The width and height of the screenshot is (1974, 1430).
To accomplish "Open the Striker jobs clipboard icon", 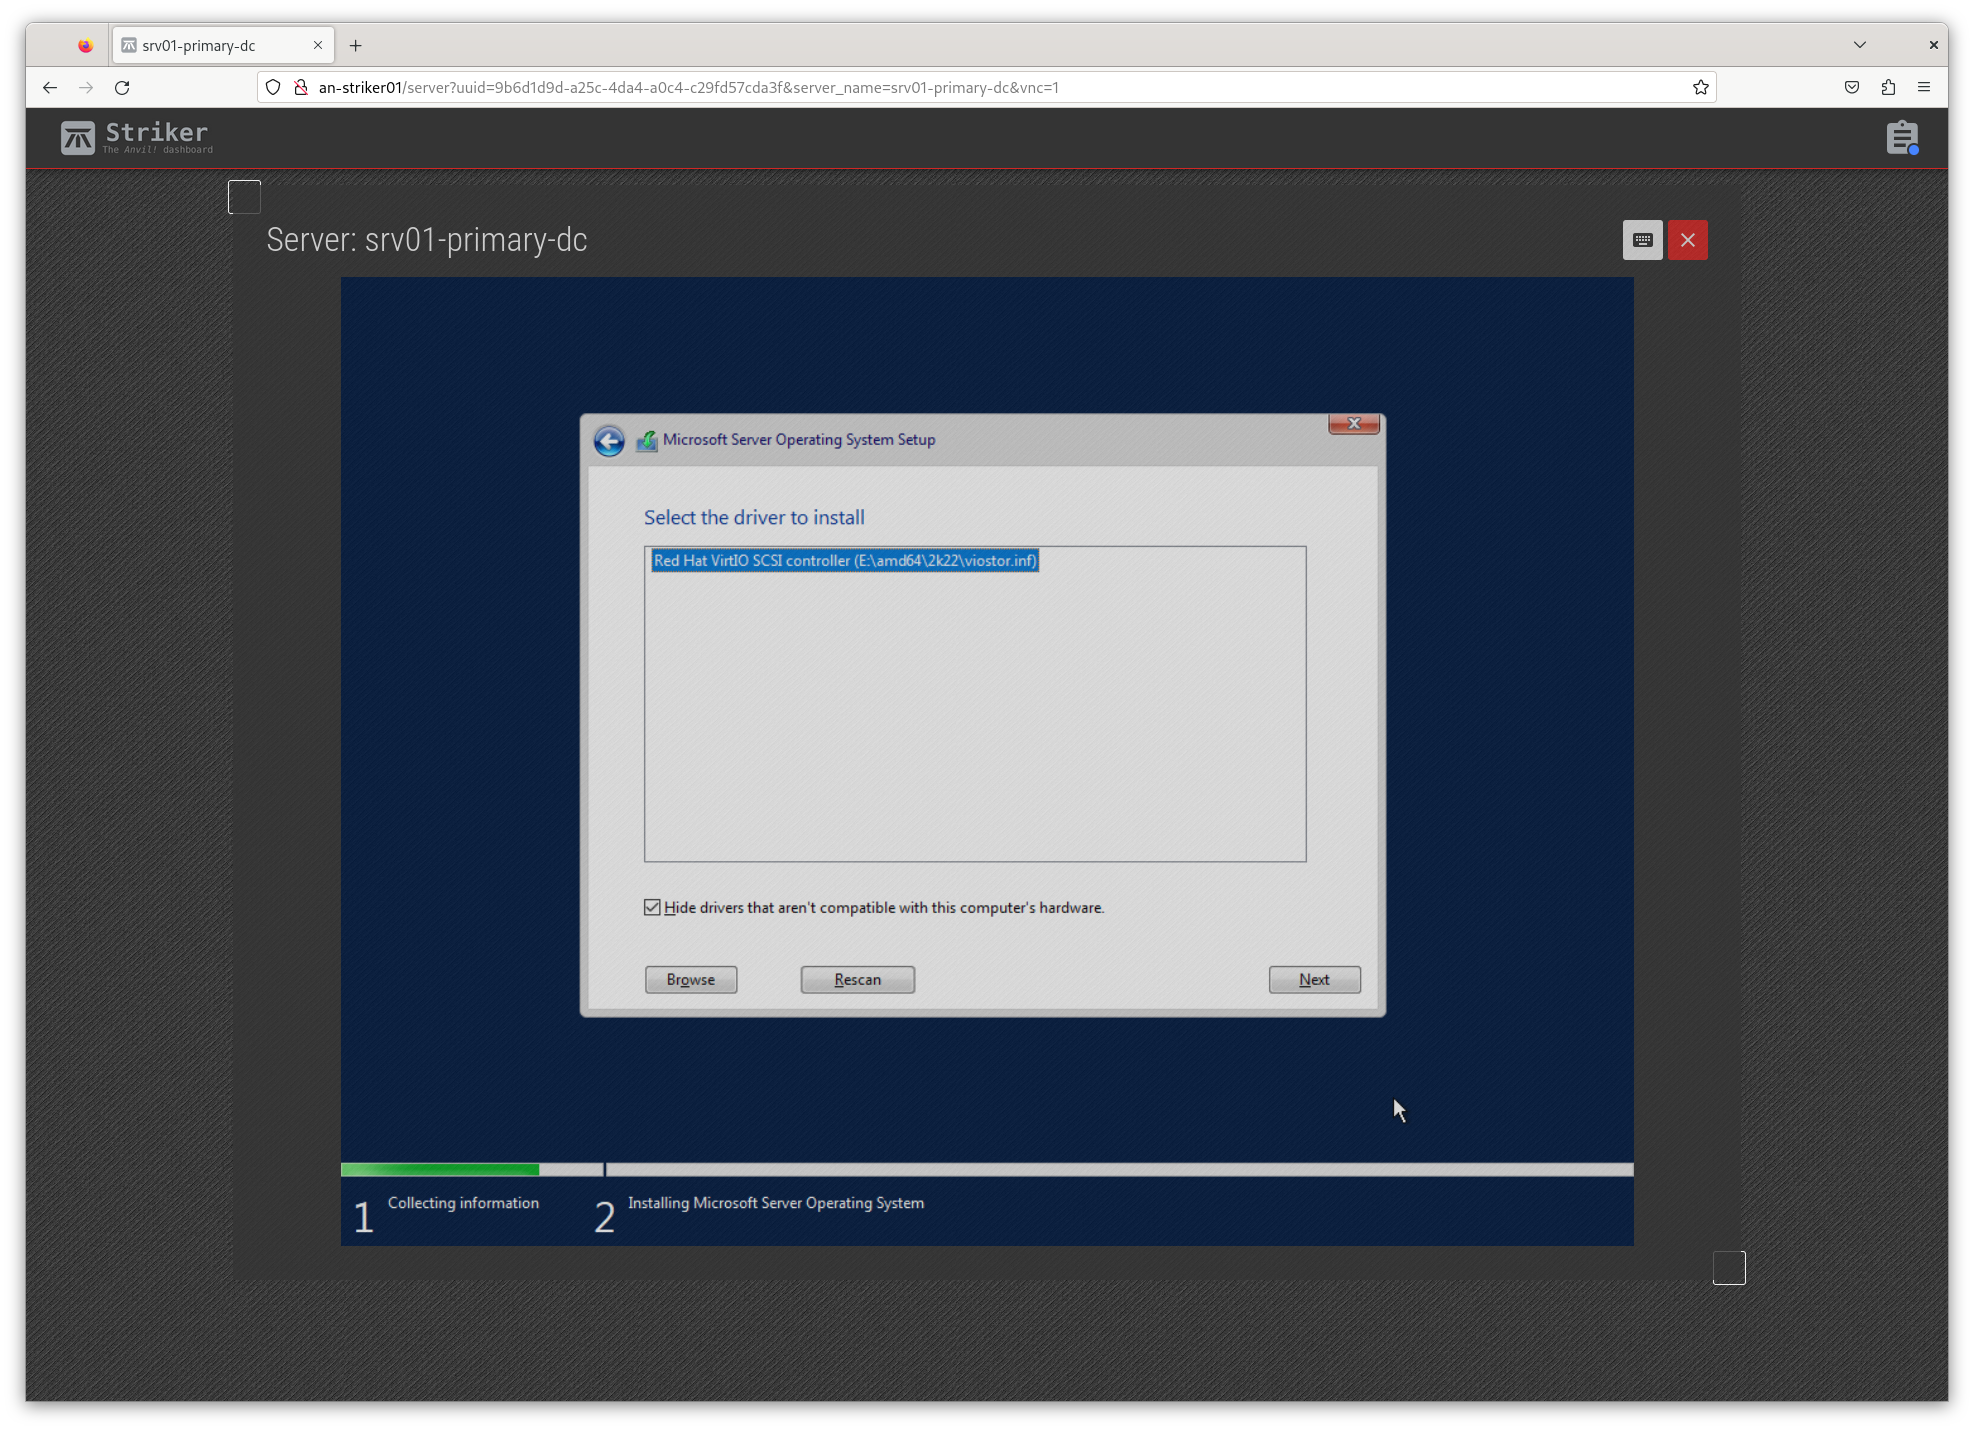I will [x=1902, y=138].
